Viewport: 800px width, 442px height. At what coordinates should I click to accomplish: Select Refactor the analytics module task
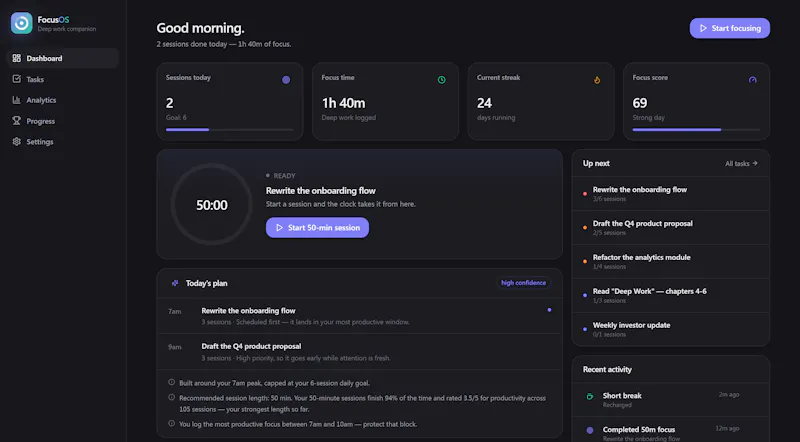click(670, 261)
